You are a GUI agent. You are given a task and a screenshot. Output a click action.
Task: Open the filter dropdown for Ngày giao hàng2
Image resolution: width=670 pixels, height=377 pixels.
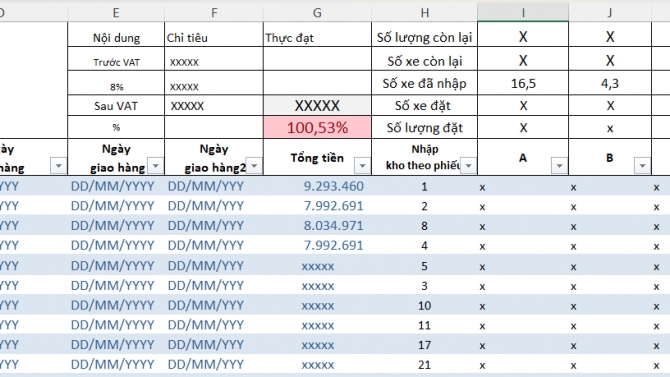(x=254, y=165)
